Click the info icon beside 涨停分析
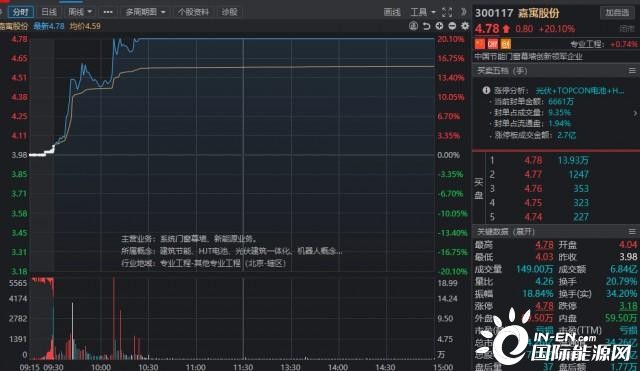The image size is (640, 371). [x=486, y=90]
